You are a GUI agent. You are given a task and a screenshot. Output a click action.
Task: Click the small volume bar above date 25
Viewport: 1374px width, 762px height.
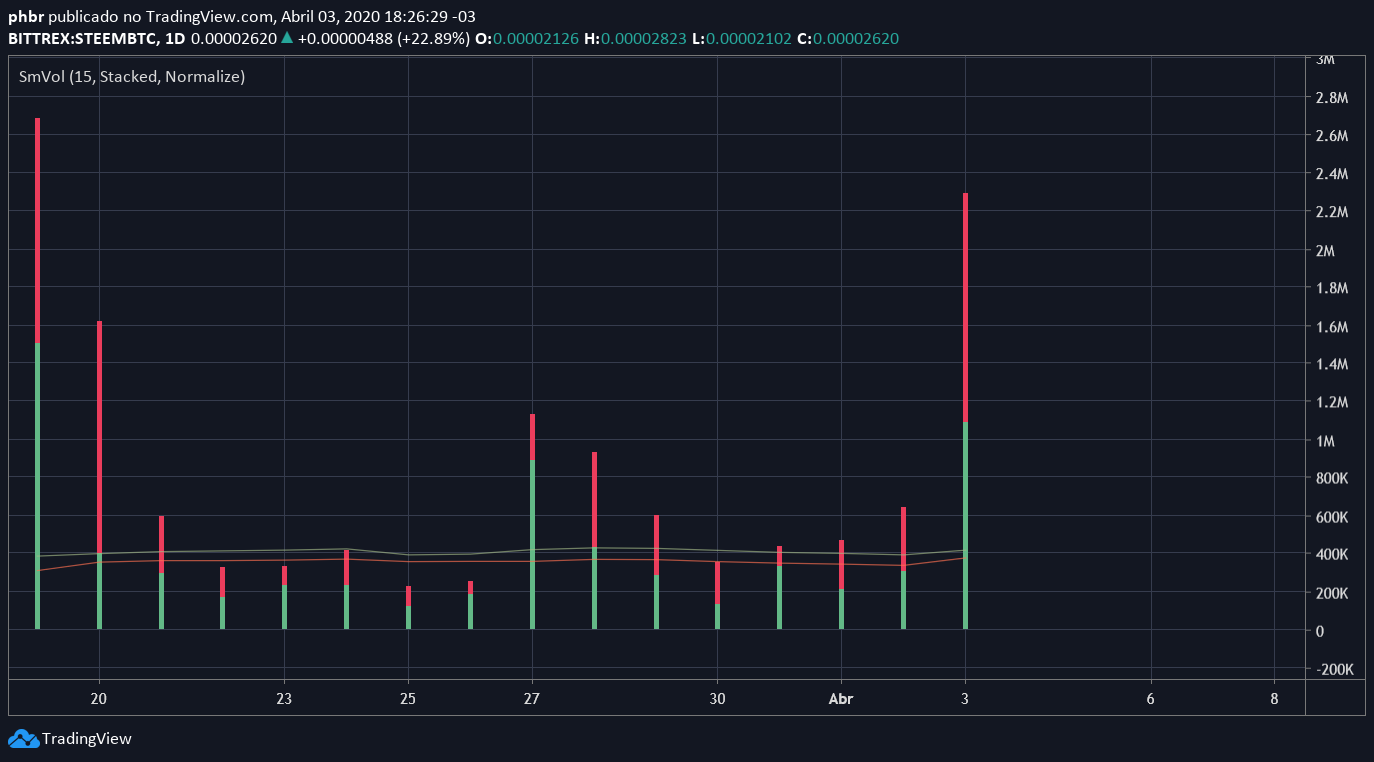(408, 607)
